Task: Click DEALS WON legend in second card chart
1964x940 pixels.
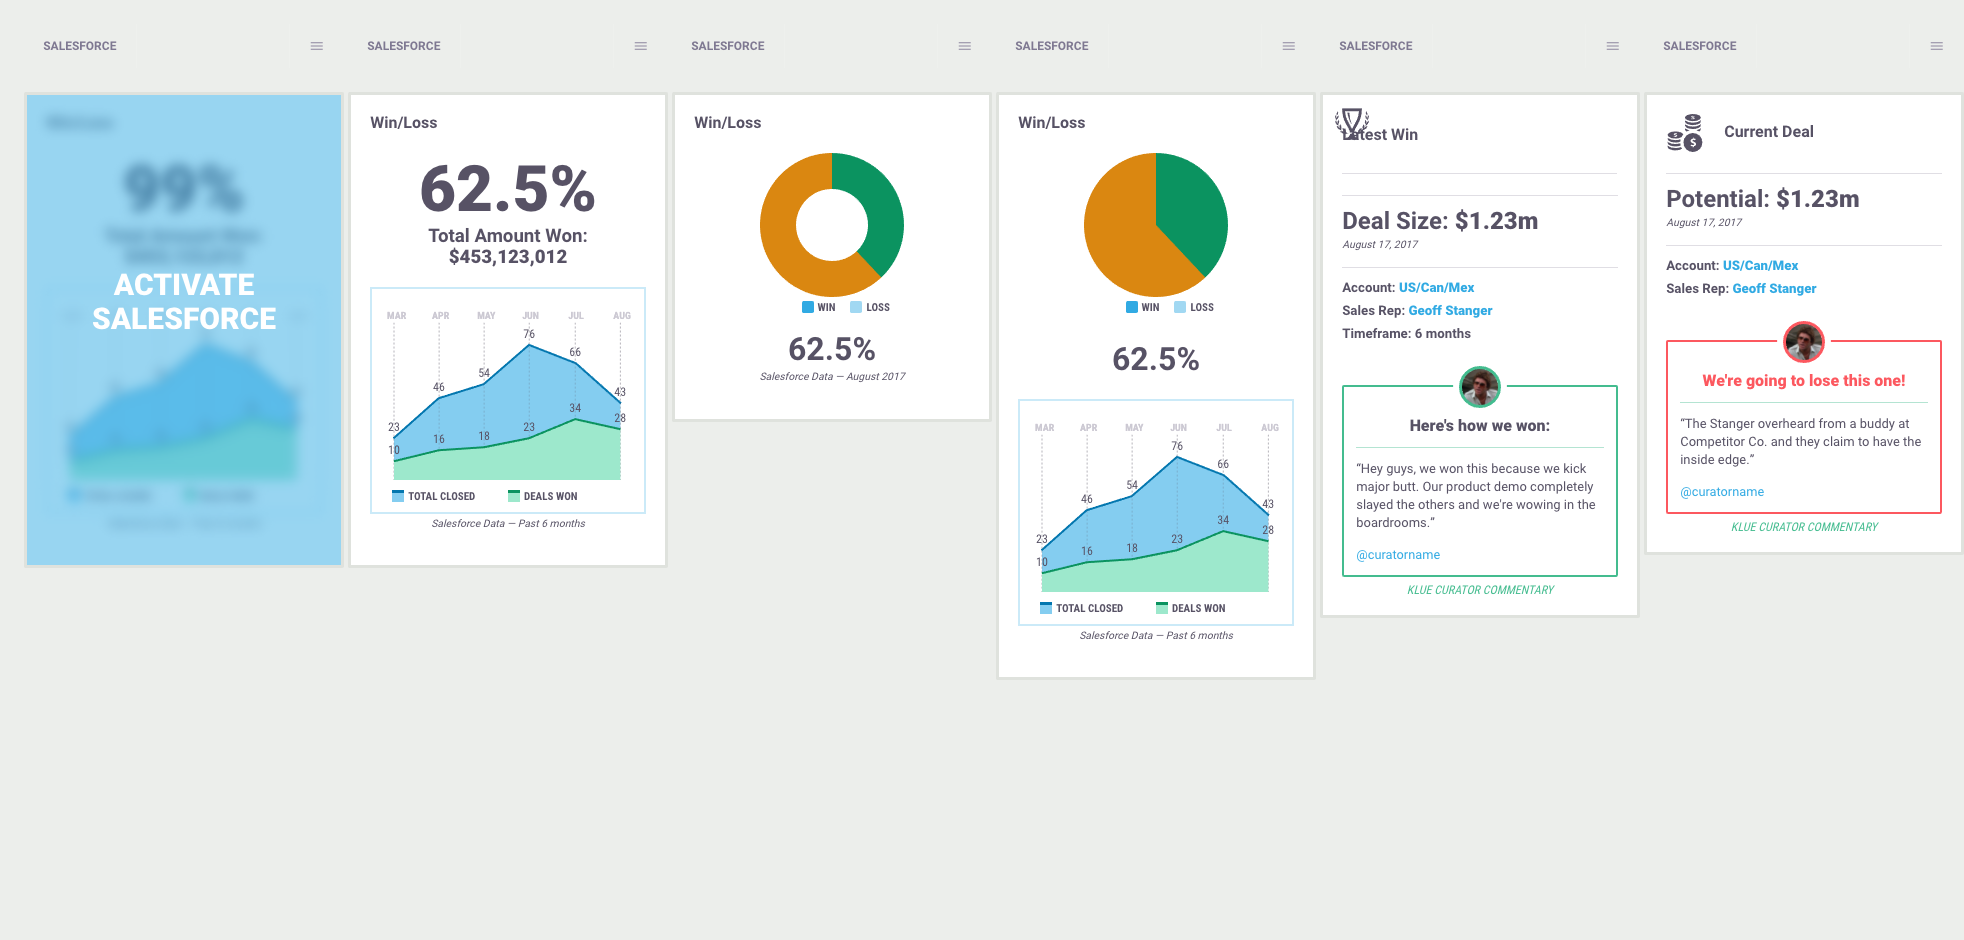Action: (543, 496)
